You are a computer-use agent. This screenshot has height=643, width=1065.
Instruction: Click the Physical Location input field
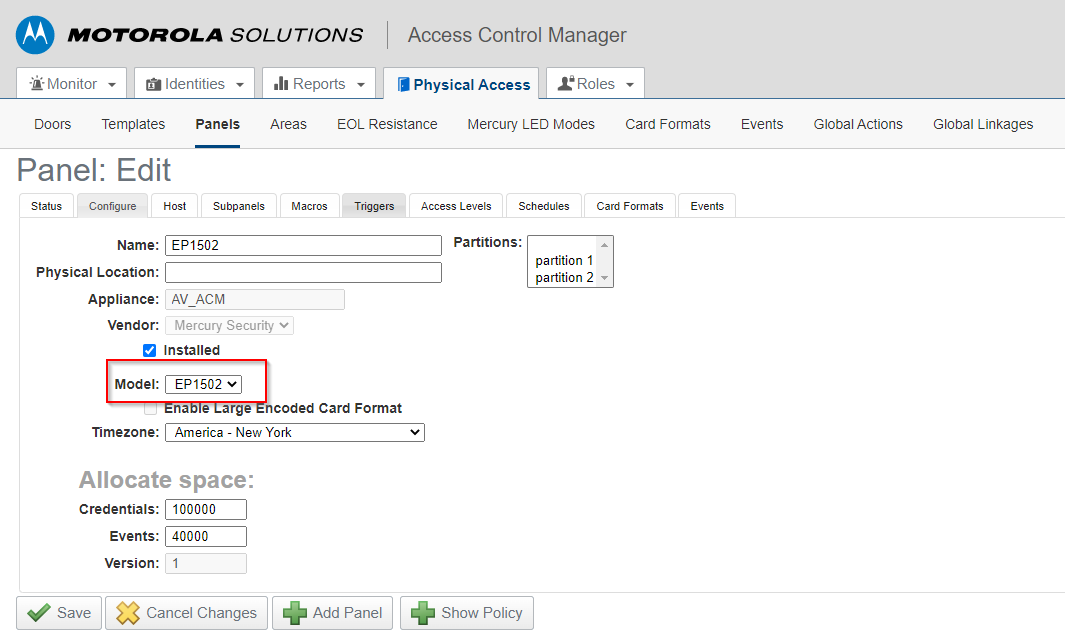[302, 272]
